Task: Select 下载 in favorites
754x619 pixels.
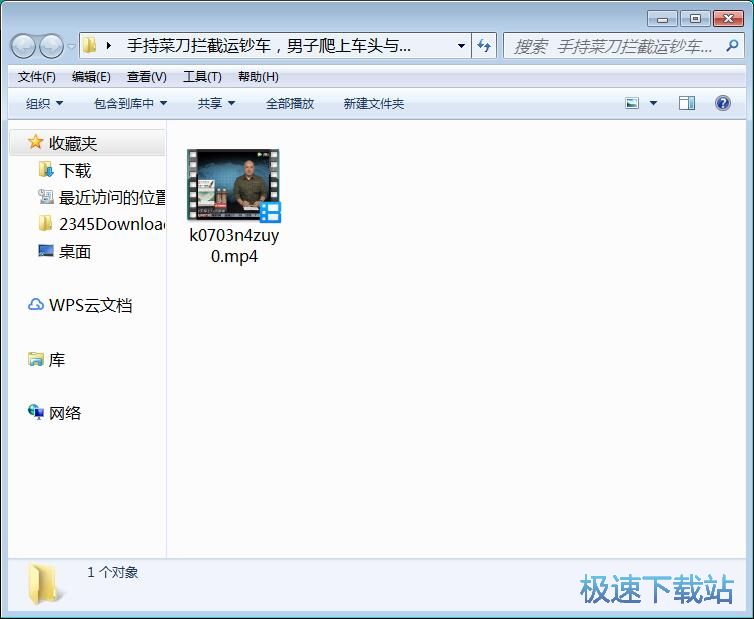Action: pos(75,170)
